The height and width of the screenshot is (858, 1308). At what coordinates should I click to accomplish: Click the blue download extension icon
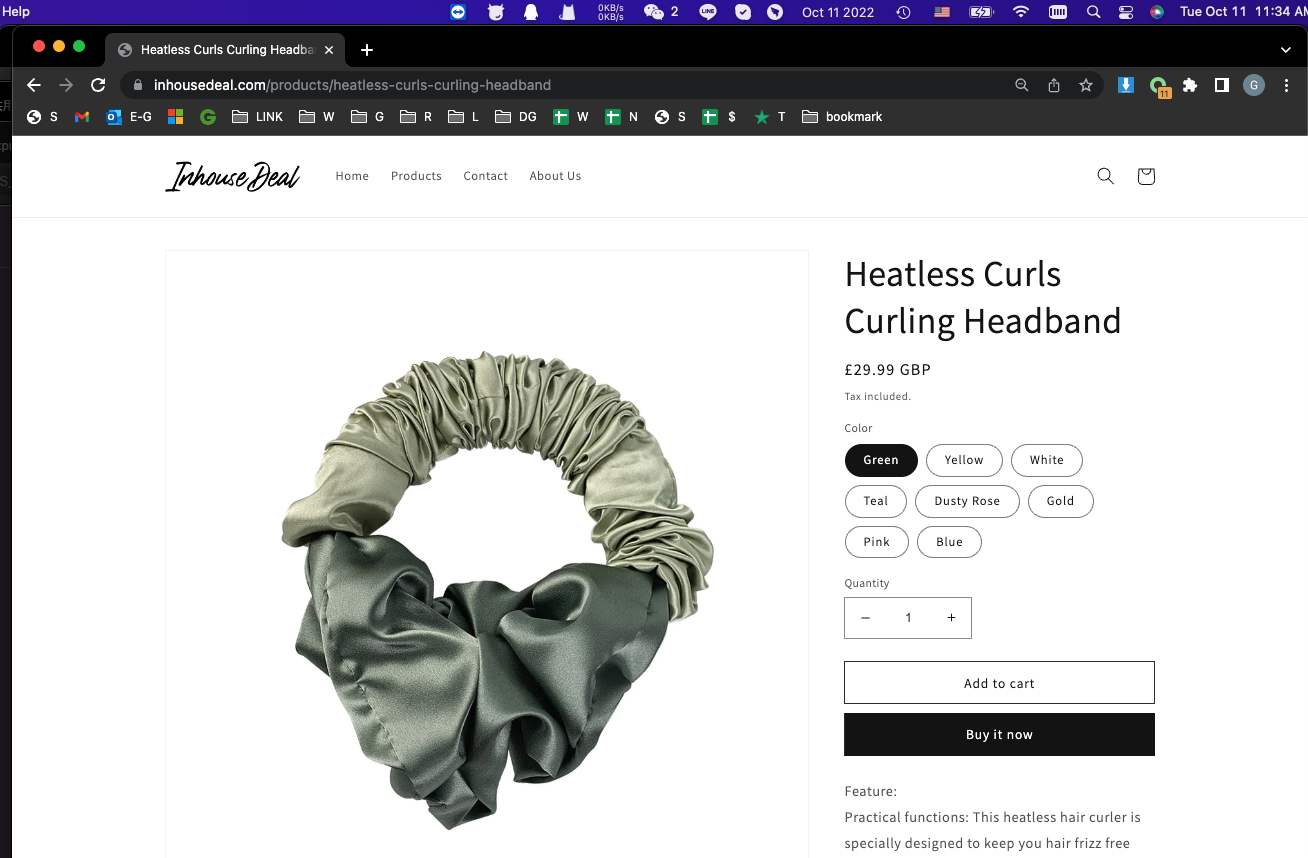pyautogui.click(x=1125, y=85)
